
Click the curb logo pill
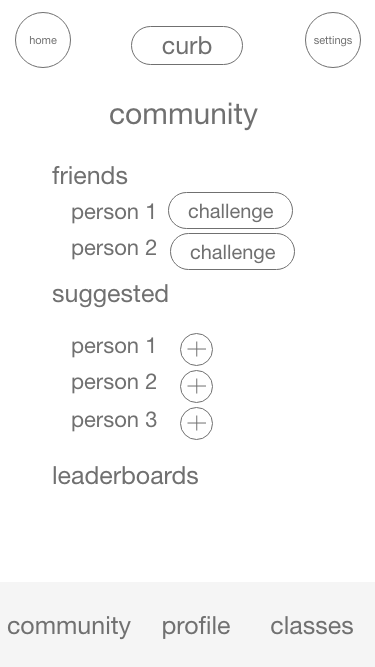click(187, 46)
